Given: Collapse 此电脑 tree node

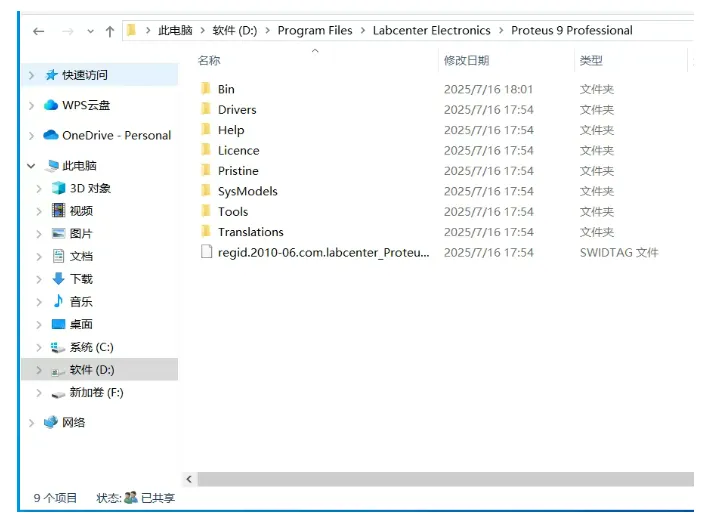Looking at the screenshot, I should click(x=31, y=166).
